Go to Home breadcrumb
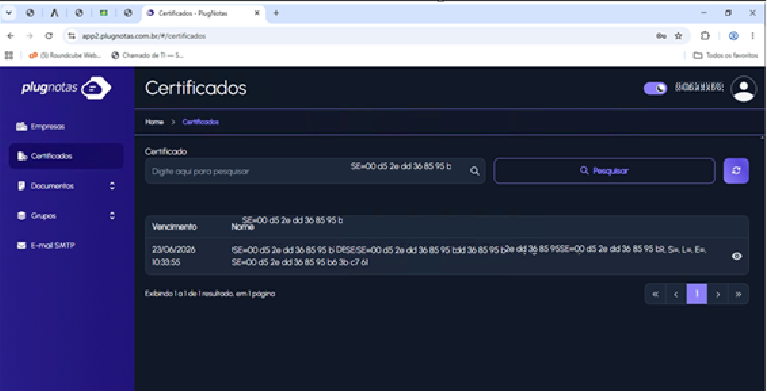 coord(155,122)
